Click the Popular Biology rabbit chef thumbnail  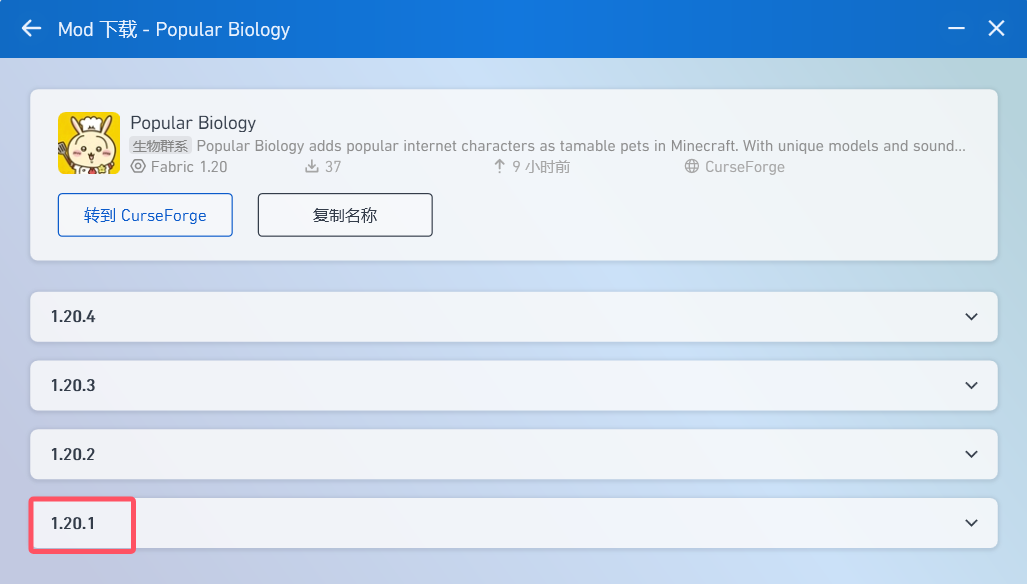pos(89,143)
